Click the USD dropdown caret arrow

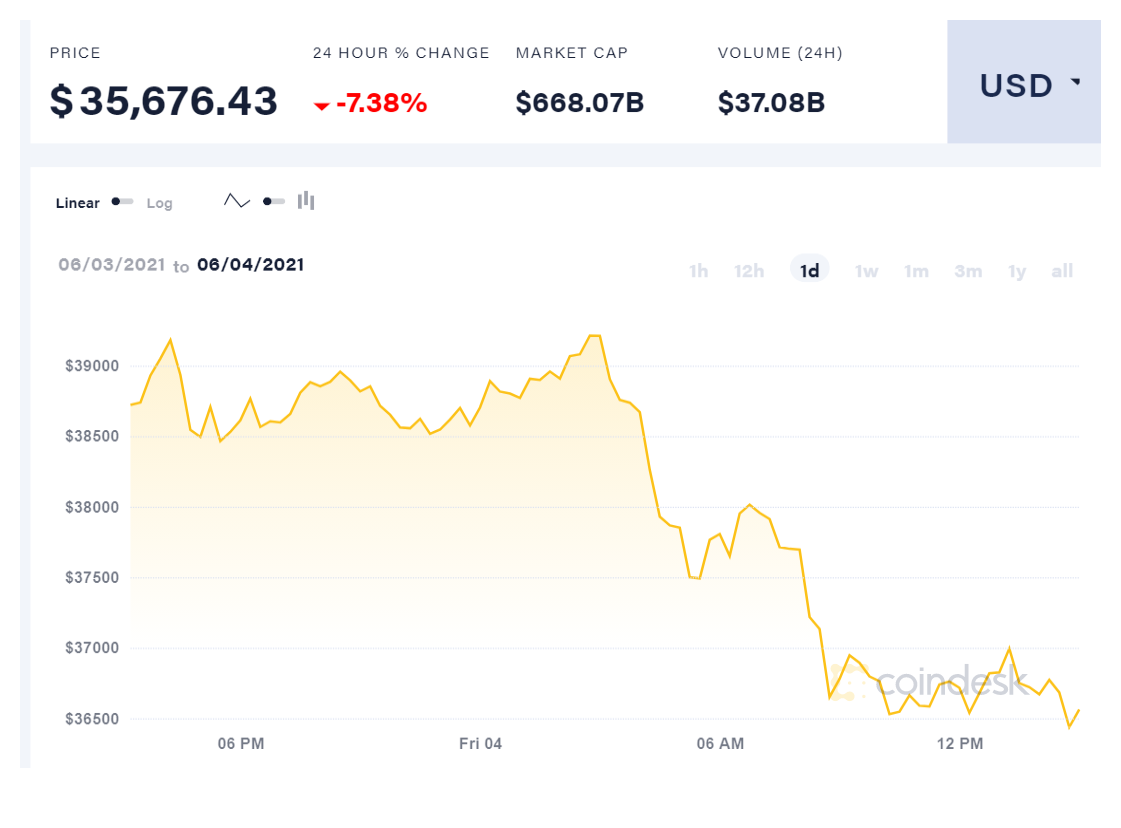(x=1076, y=83)
